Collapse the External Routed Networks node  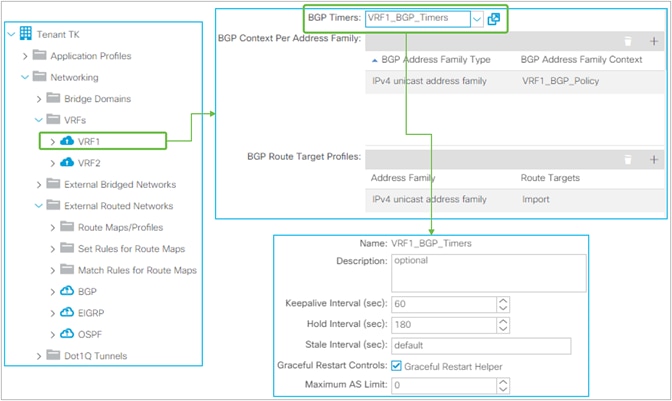coord(39,206)
